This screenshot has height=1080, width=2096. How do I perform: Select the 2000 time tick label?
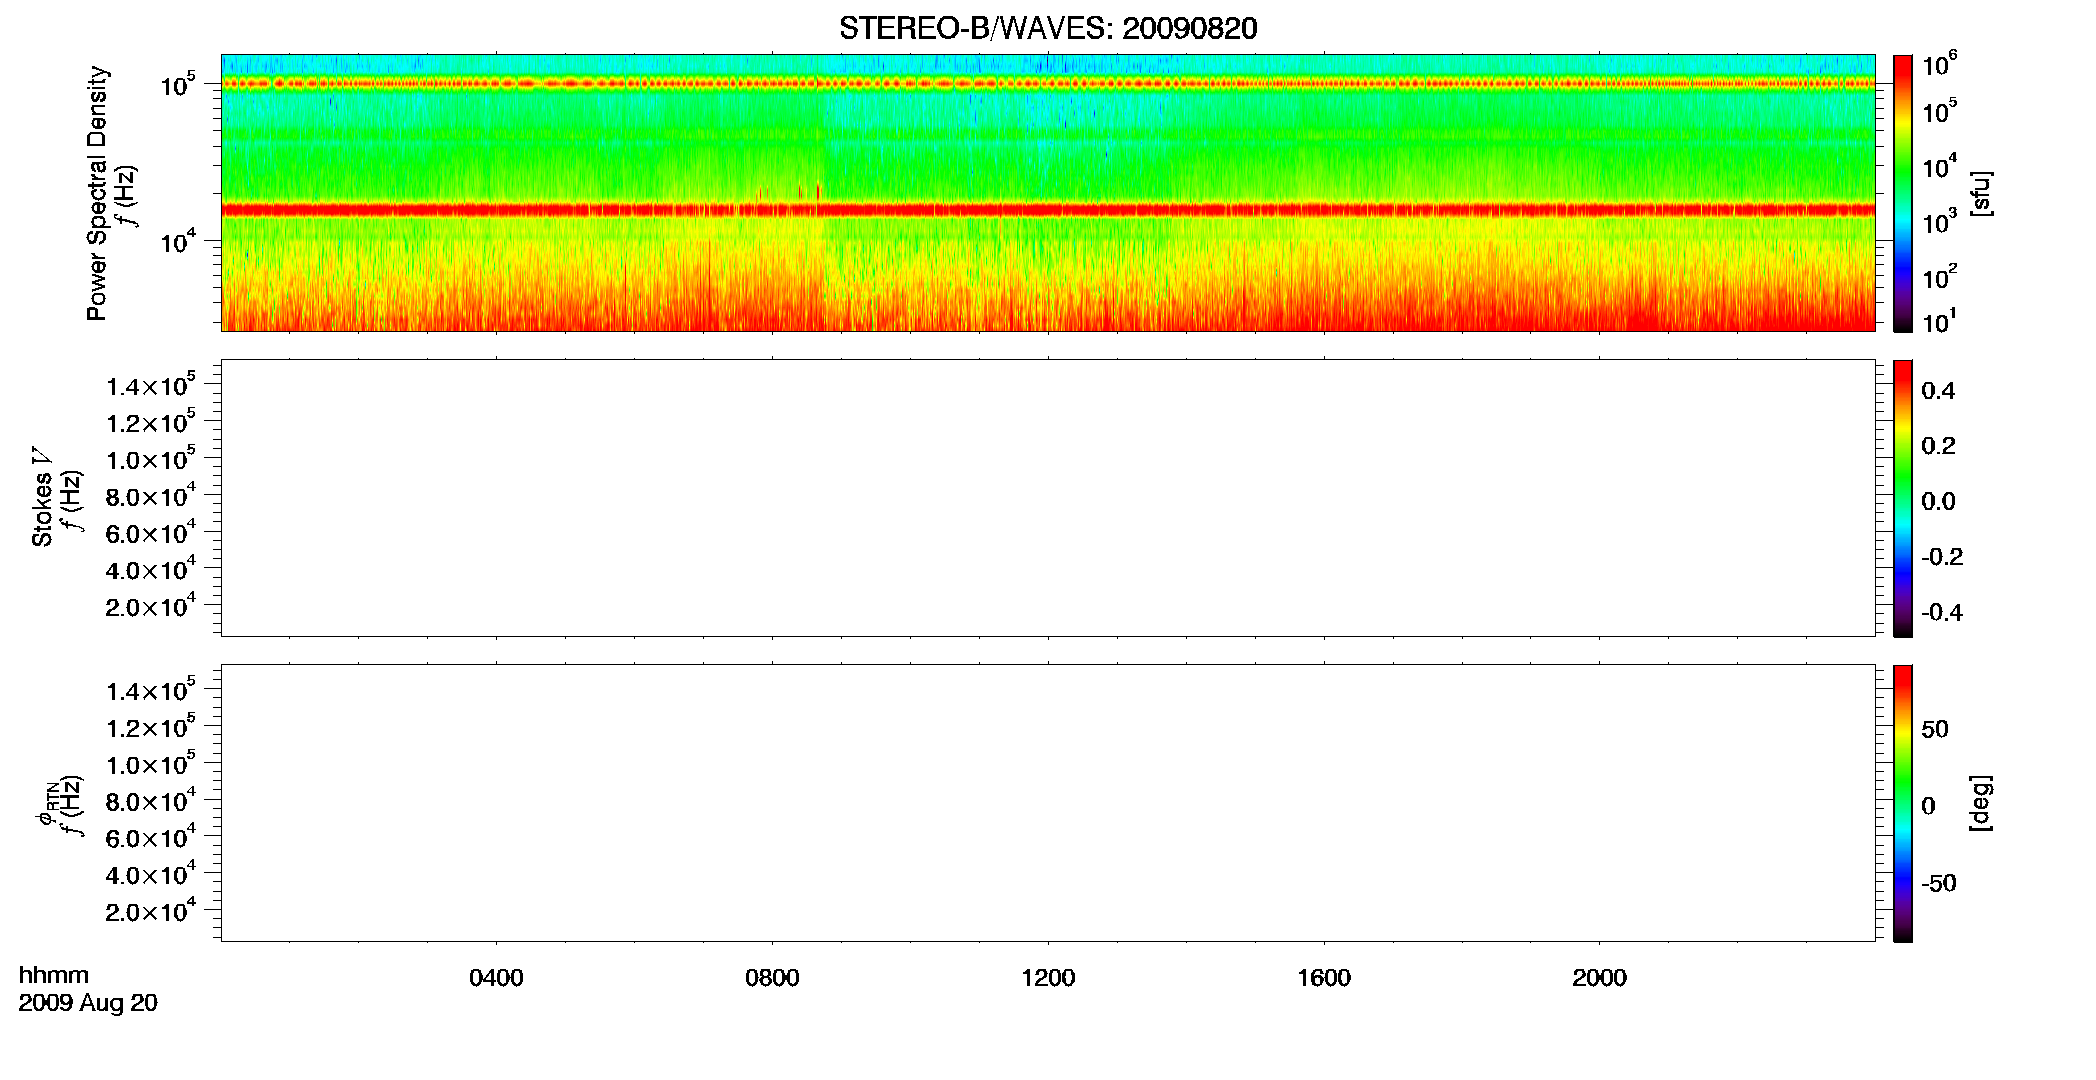click(x=1599, y=978)
